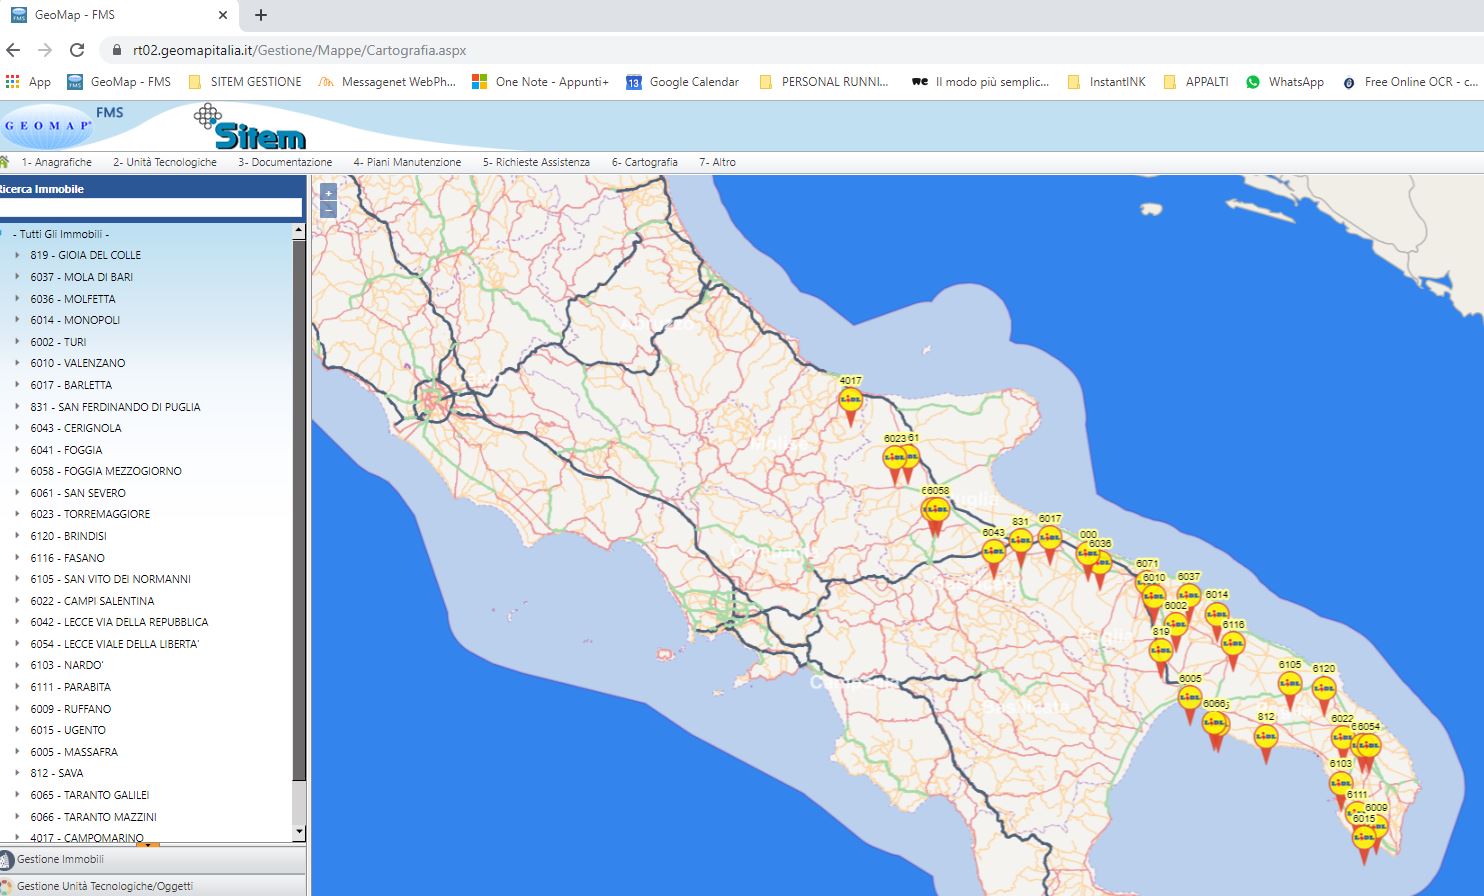The height and width of the screenshot is (896, 1484).
Task: Expand the 6120 - BRINDISI node
Action: (17, 536)
